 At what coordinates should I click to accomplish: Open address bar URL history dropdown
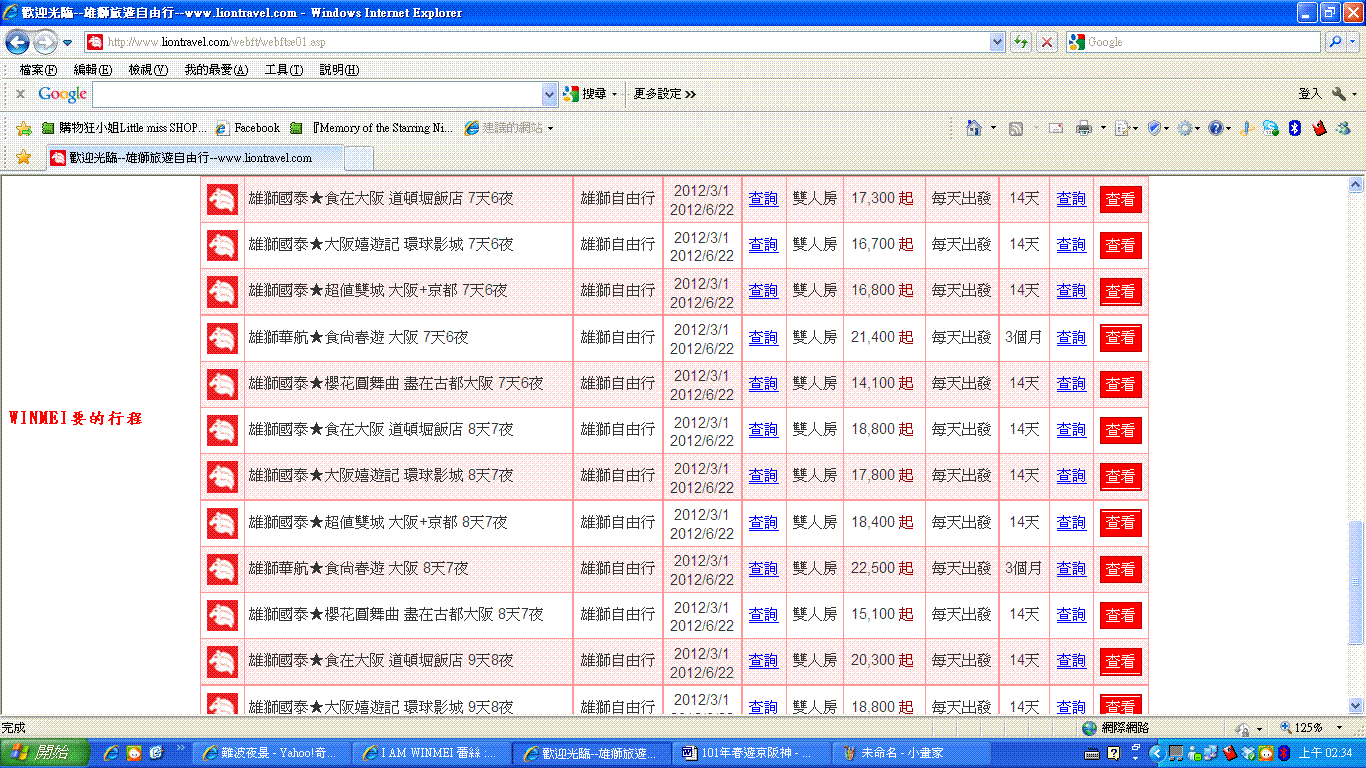tap(997, 42)
